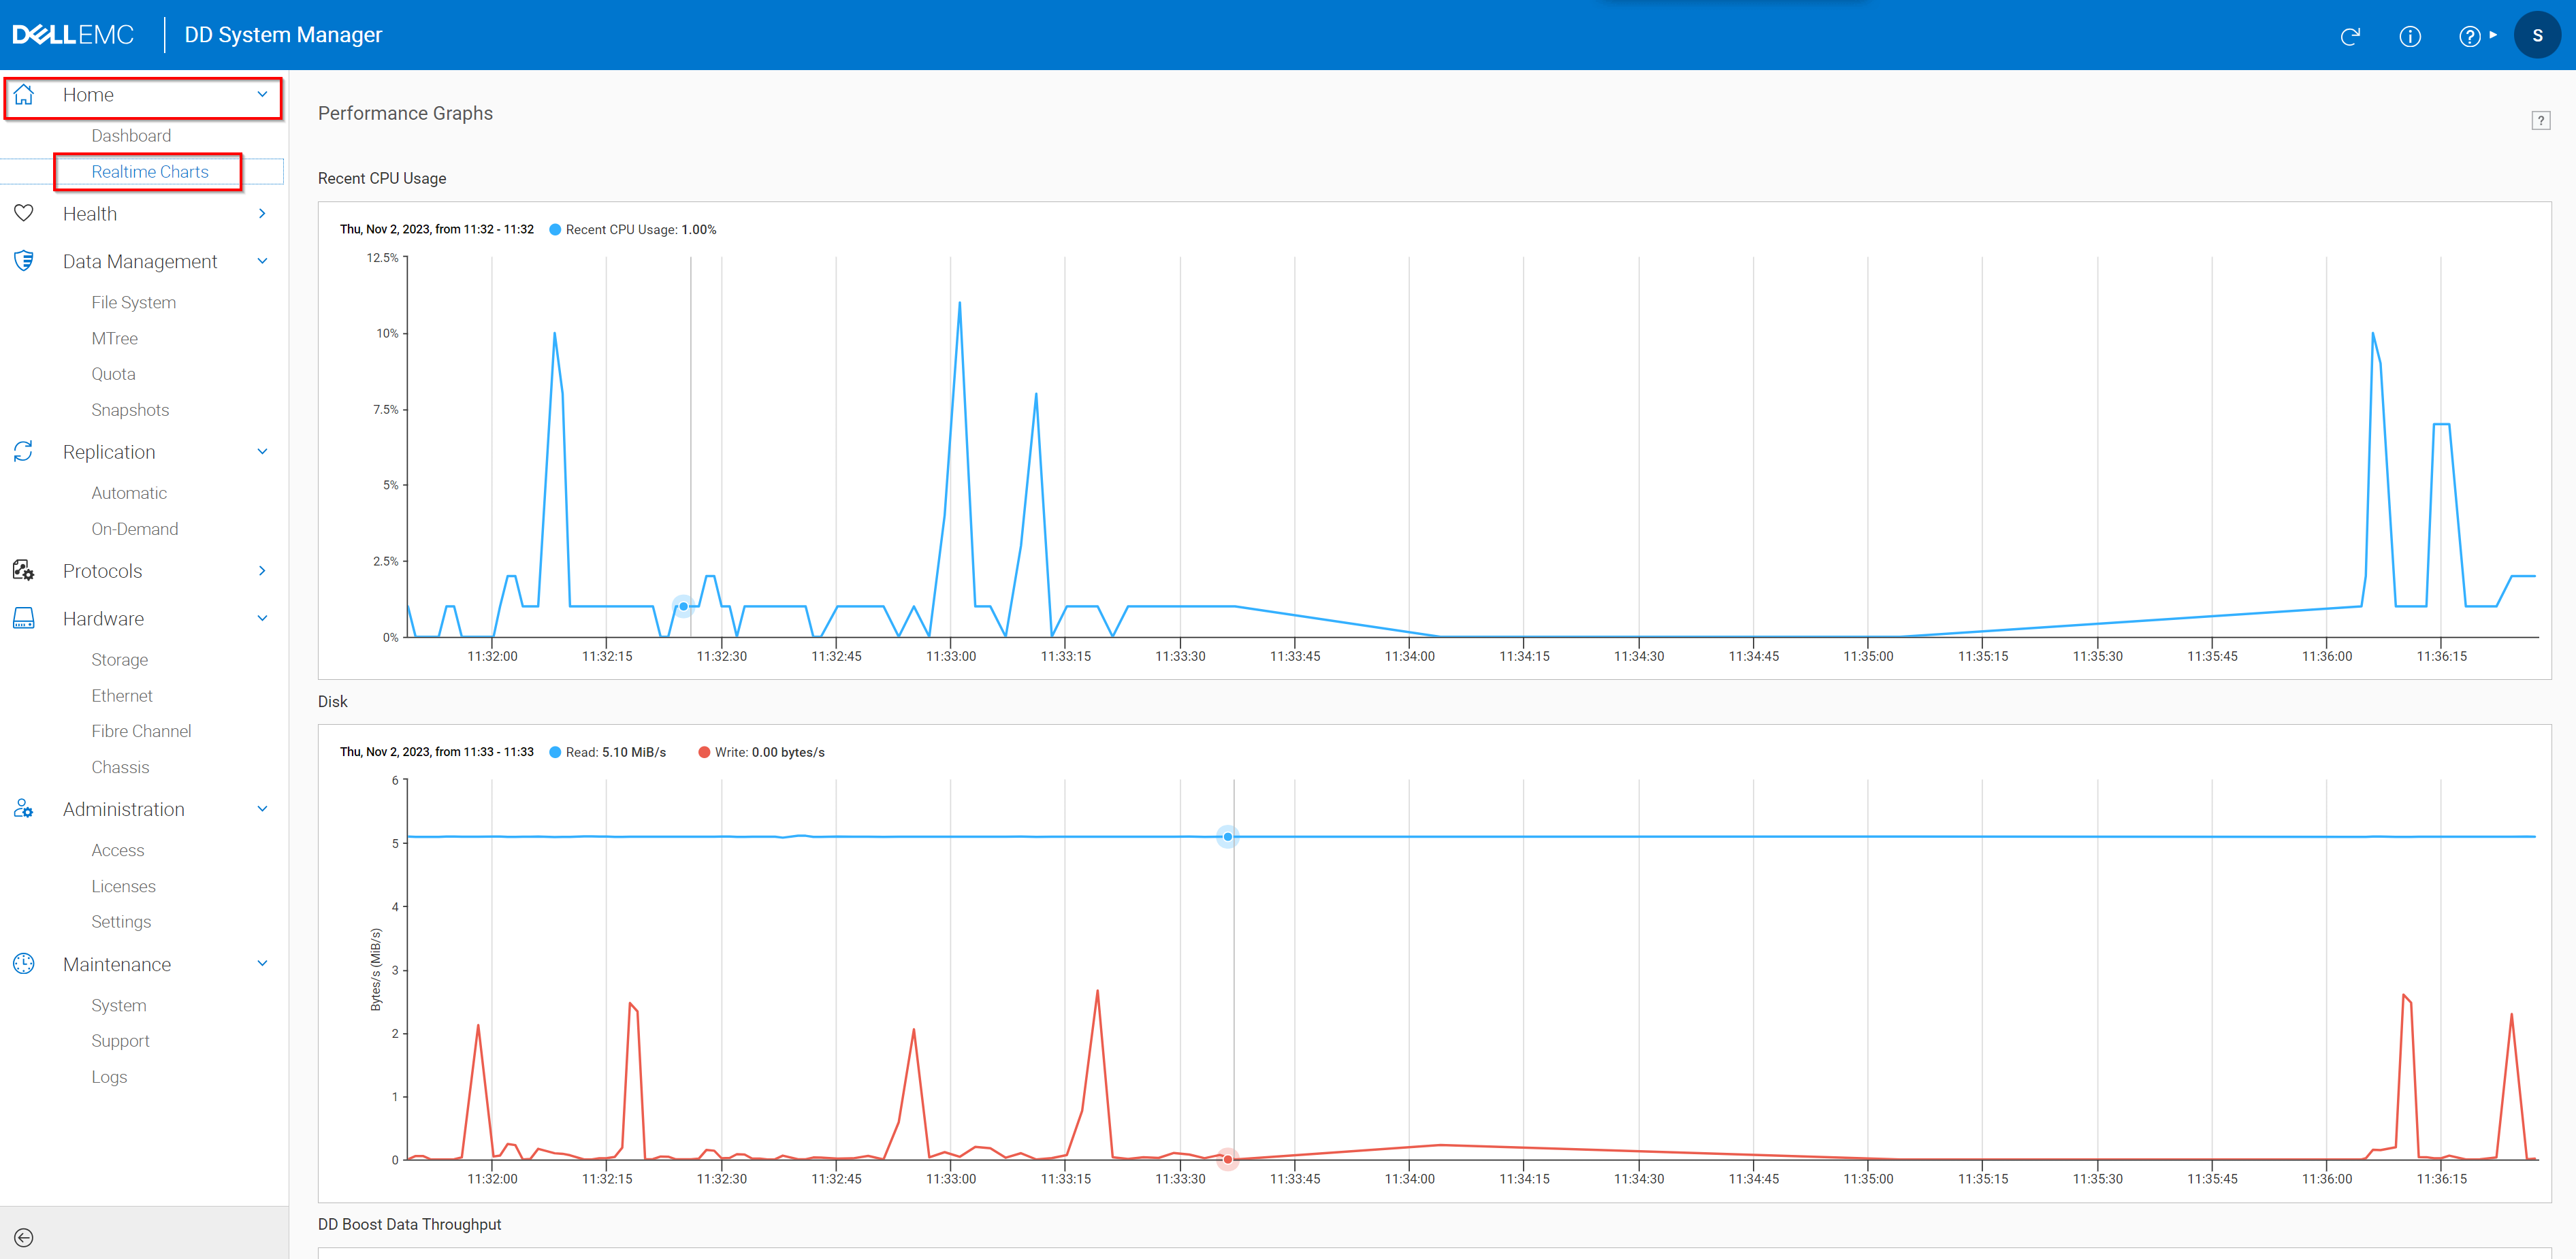Image resolution: width=2576 pixels, height=1259 pixels.
Task: Select the Replication sync icon
Action: (x=24, y=451)
